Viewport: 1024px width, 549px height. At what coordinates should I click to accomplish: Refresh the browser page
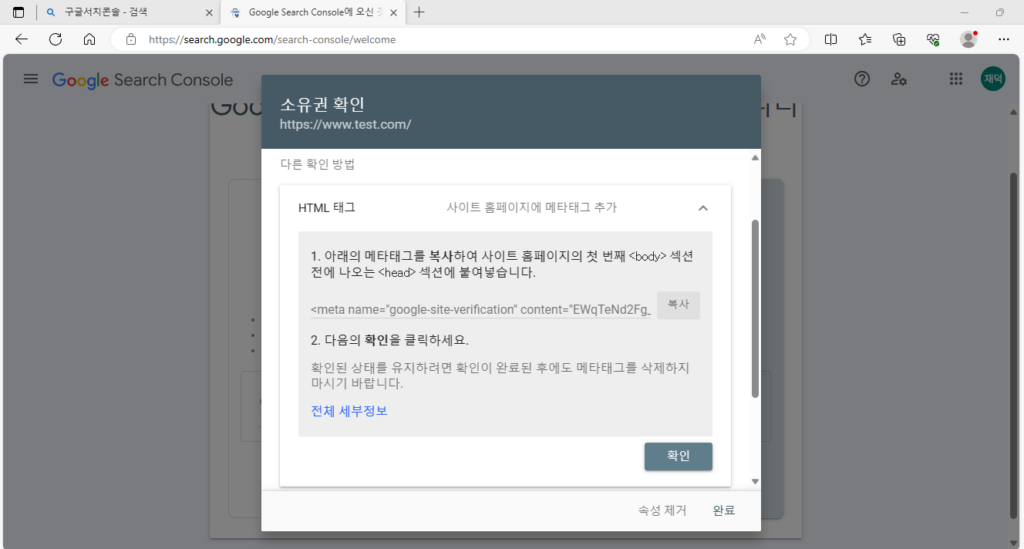click(56, 39)
